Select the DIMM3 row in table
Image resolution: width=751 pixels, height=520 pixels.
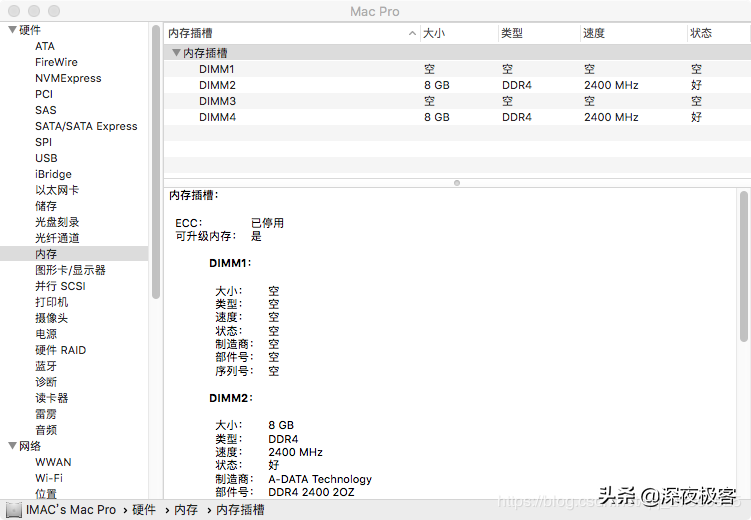pos(457,101)
